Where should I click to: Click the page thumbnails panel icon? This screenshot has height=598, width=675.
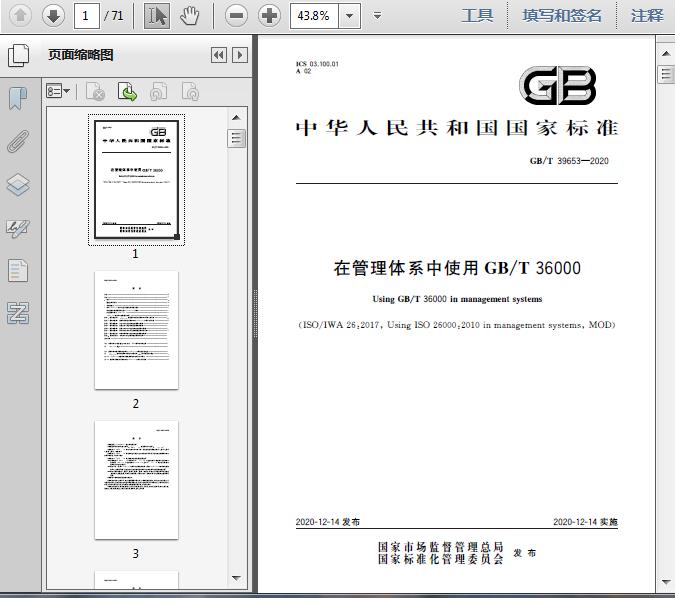(x=19, y=55)
